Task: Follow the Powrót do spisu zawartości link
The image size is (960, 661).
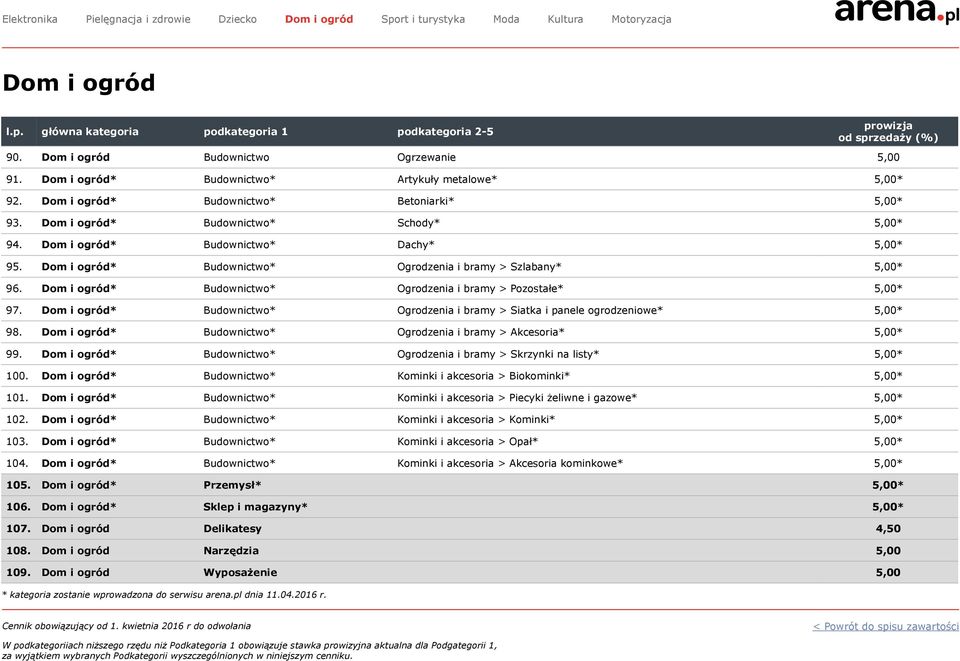Action: [x=885, y=626]
